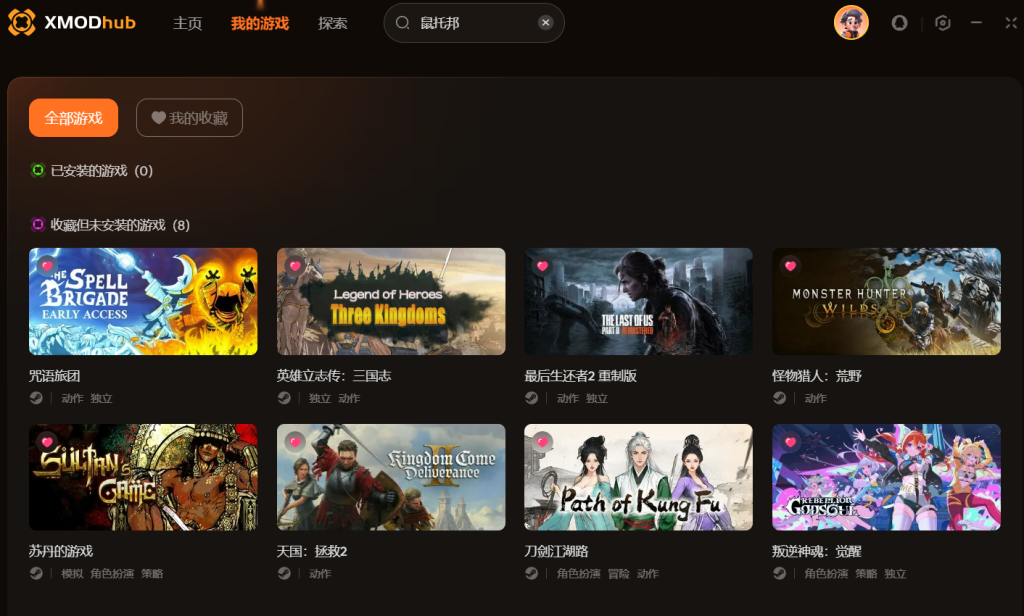
Task: Toggle favorite heart on Monster Hunter Wilds
Action: (790, 266)
